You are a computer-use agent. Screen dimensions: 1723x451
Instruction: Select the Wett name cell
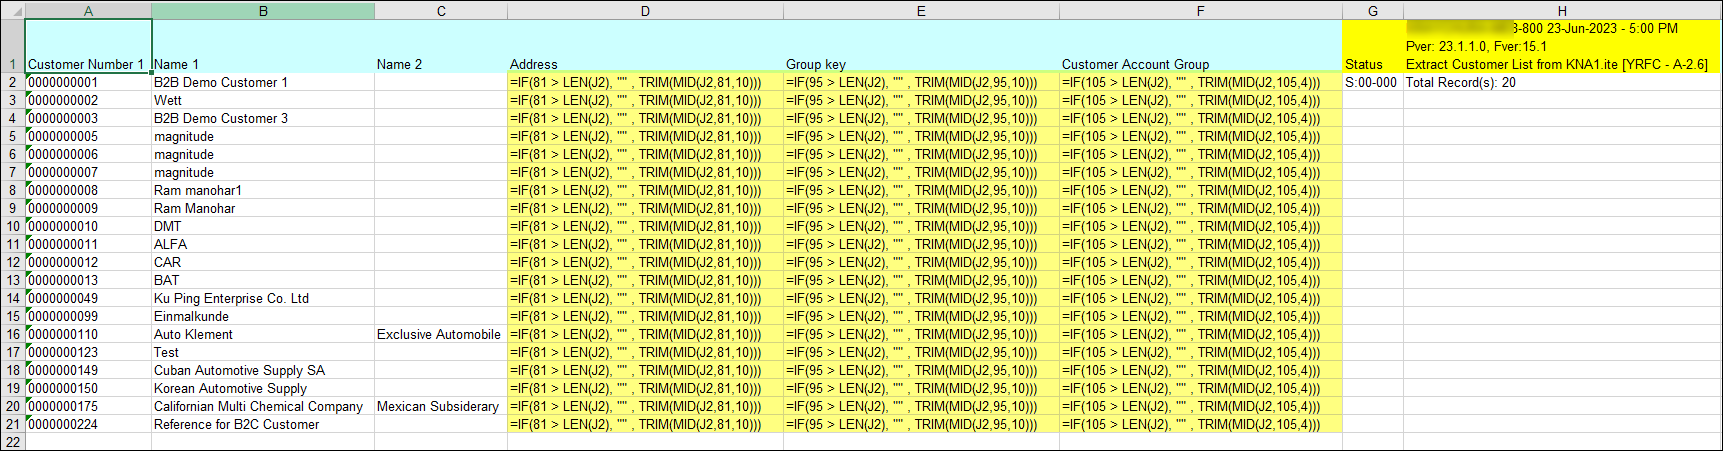click(x=263, y=100)
